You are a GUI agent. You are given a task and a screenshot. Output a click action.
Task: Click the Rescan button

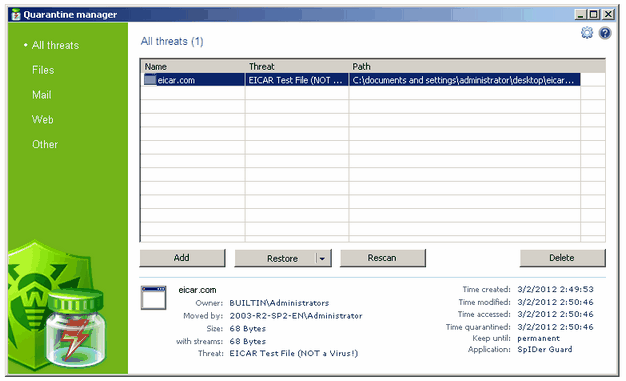coord(382,258)
